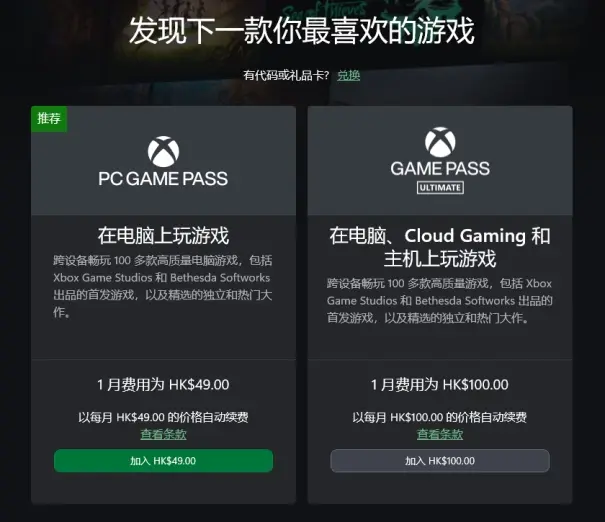
Task: Join PC Game Pass for HK$49.00
Action: (x=163, y=461)
